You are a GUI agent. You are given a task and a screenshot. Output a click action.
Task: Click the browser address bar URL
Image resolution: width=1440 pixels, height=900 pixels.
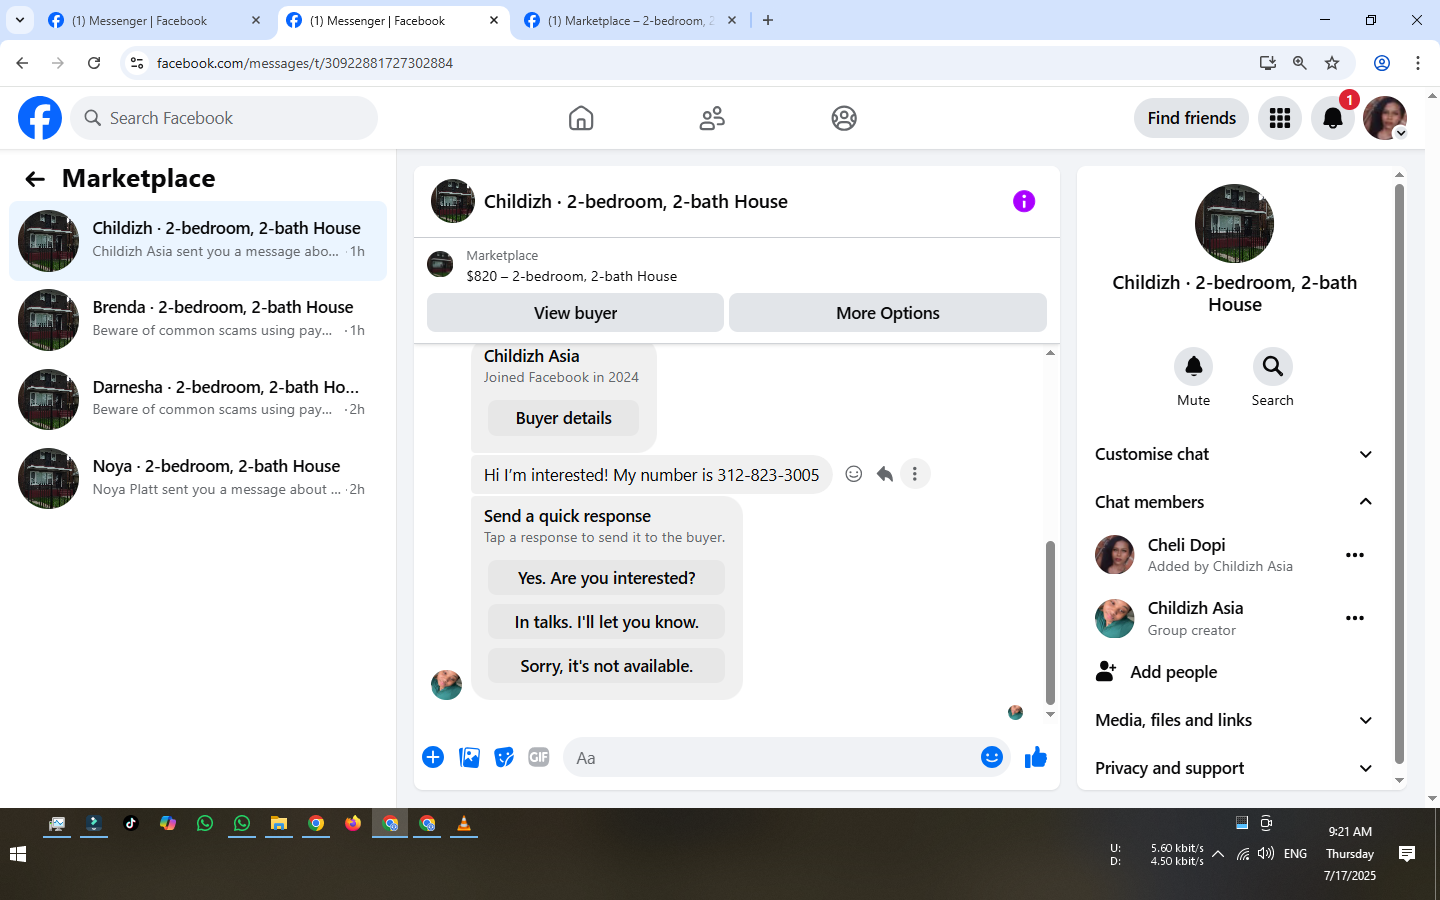(305, 63)
